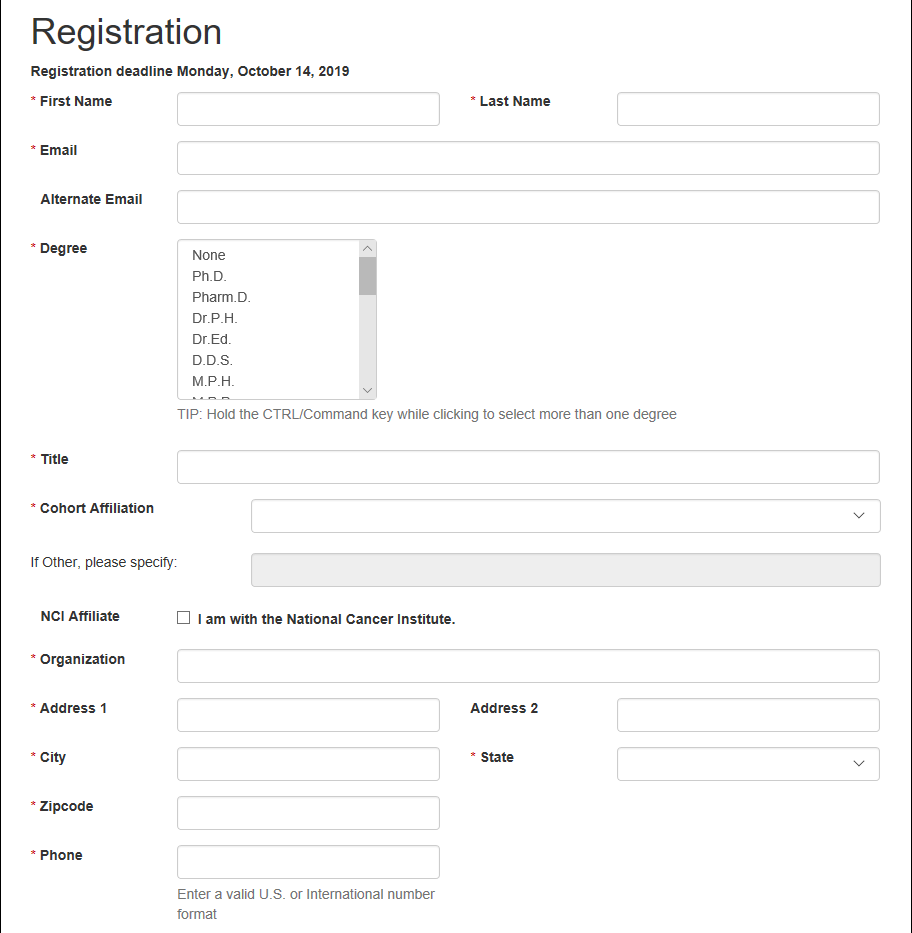Focus the Phone number field
912x933 pixels.
[x=308, y=862]
